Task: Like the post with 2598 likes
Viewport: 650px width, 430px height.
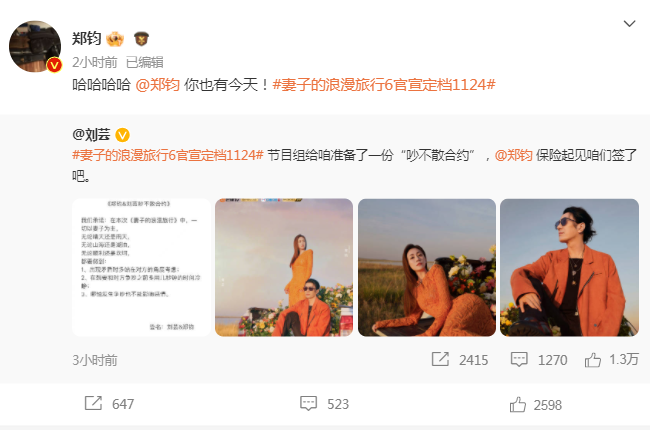Action: click(518, 404)
